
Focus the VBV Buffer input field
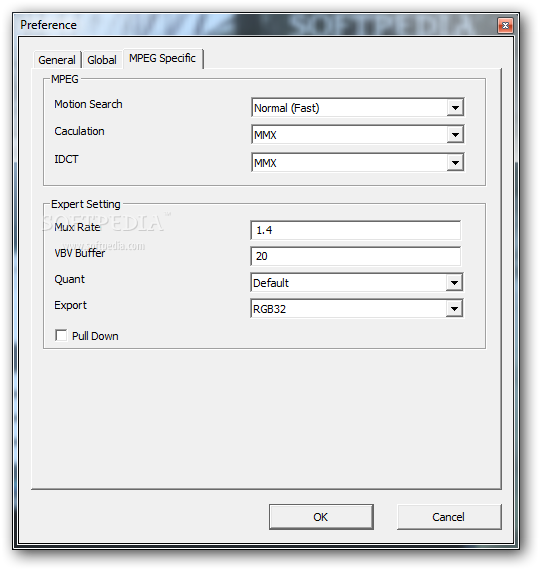356,256
